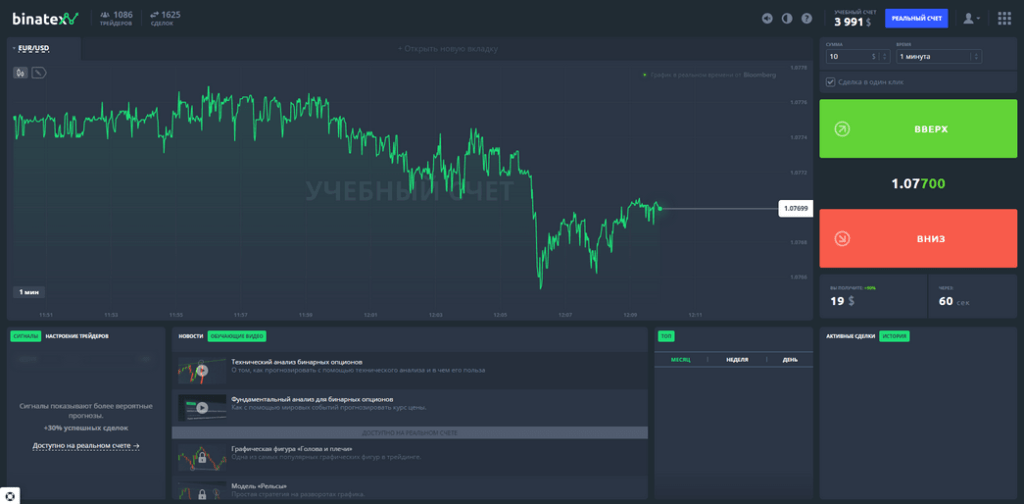Screen dimensions: 1024x504
Task: Select the drawing pencil tool icon
Action: (x=39, y=72)
